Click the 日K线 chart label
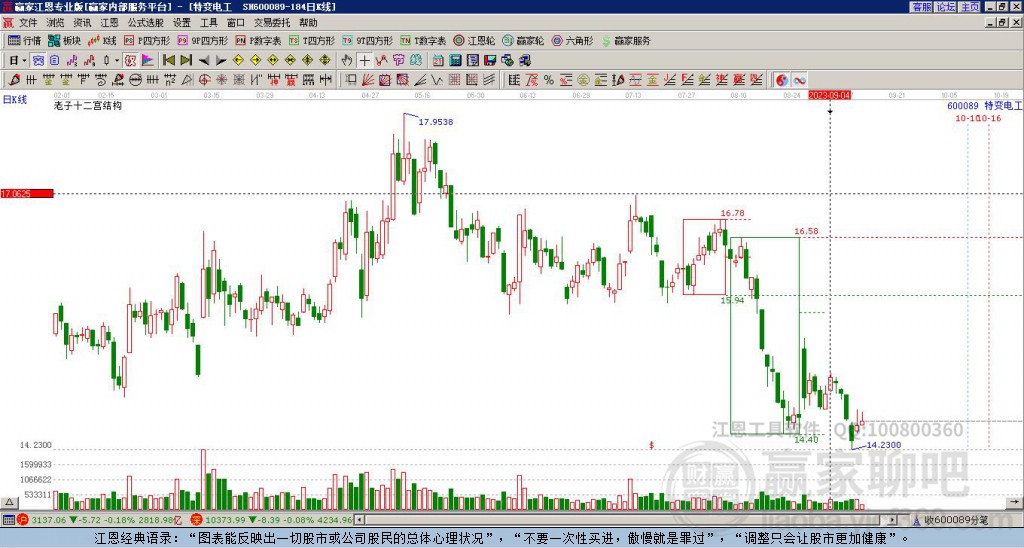Screen dimensions: 1024x548 click(x=15, y=100)
